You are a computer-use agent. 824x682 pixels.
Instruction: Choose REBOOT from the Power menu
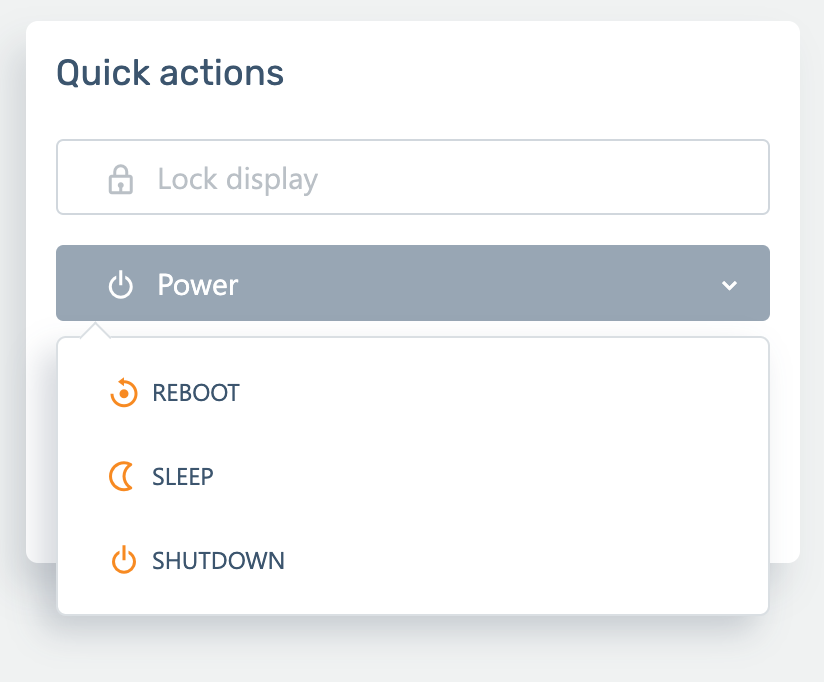(196, 393)
